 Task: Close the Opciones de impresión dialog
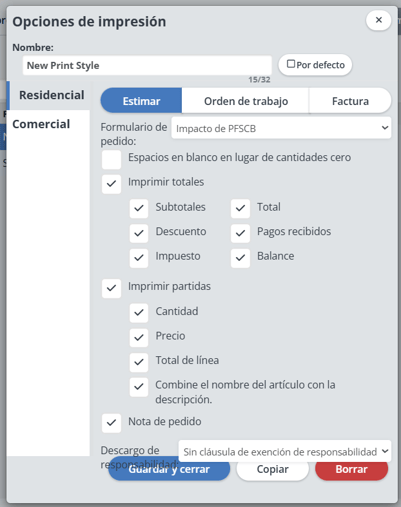(378, 20)
